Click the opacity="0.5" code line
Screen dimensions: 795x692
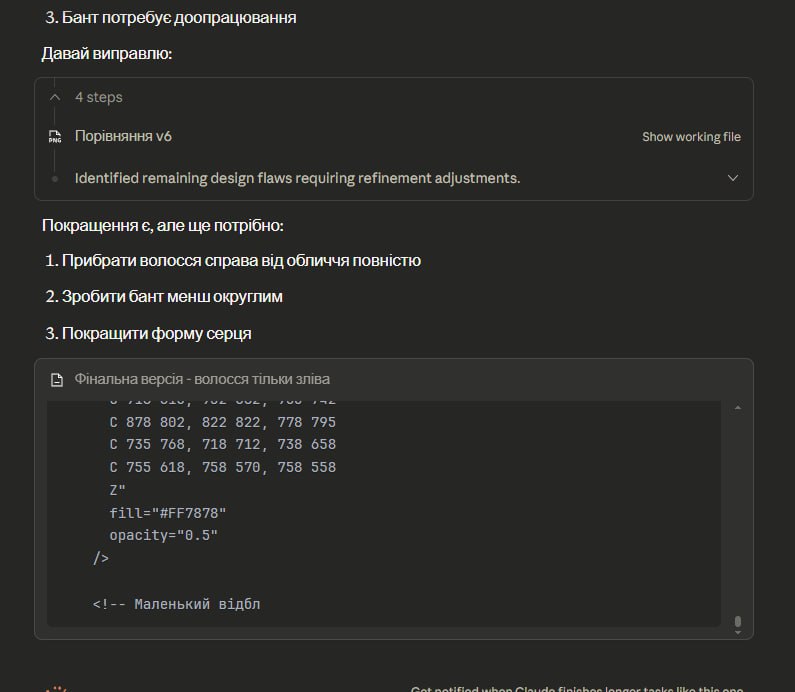click(x=163, y=535)
